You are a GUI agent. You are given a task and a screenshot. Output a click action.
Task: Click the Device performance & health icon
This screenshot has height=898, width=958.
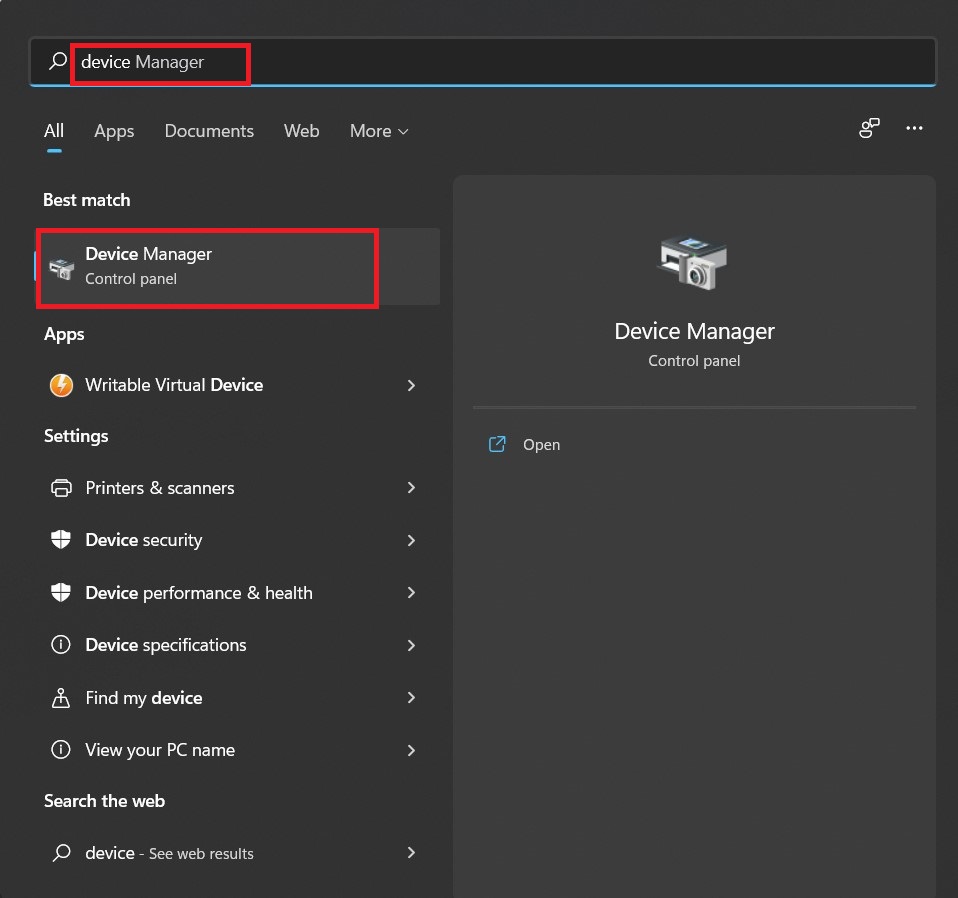click(x=60, y=593)
